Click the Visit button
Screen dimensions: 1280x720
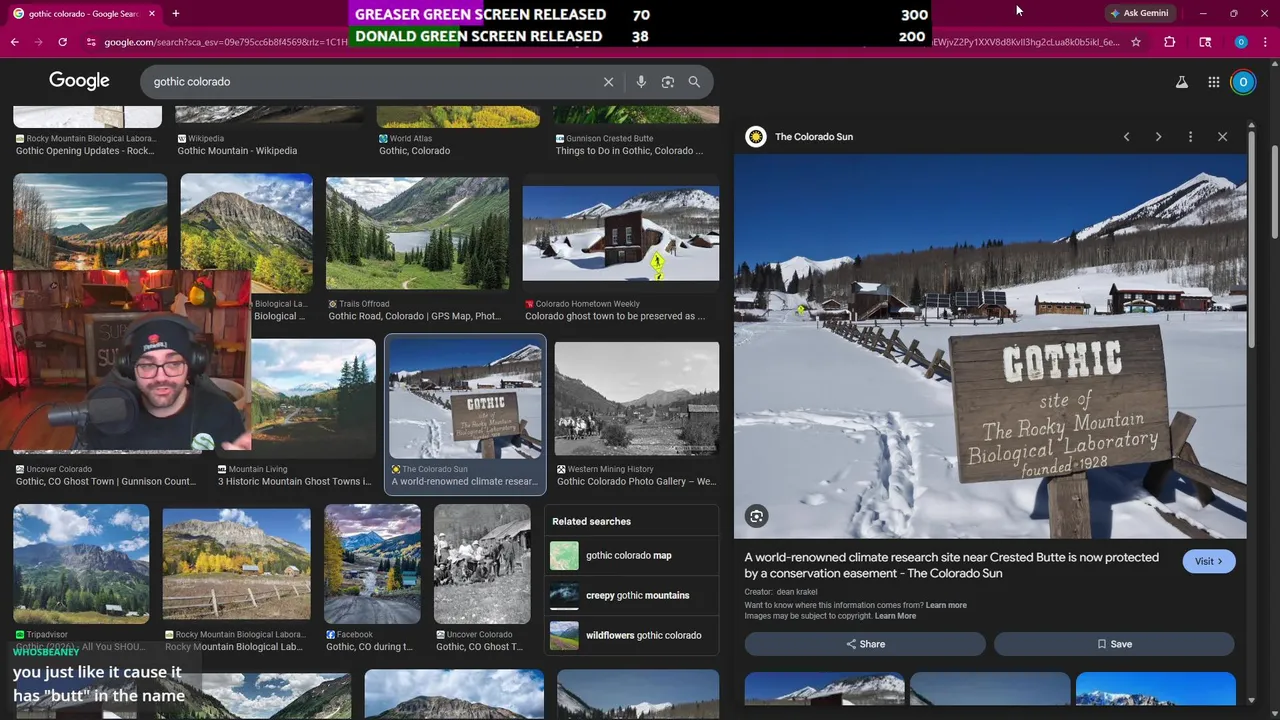coord(1209,561)
